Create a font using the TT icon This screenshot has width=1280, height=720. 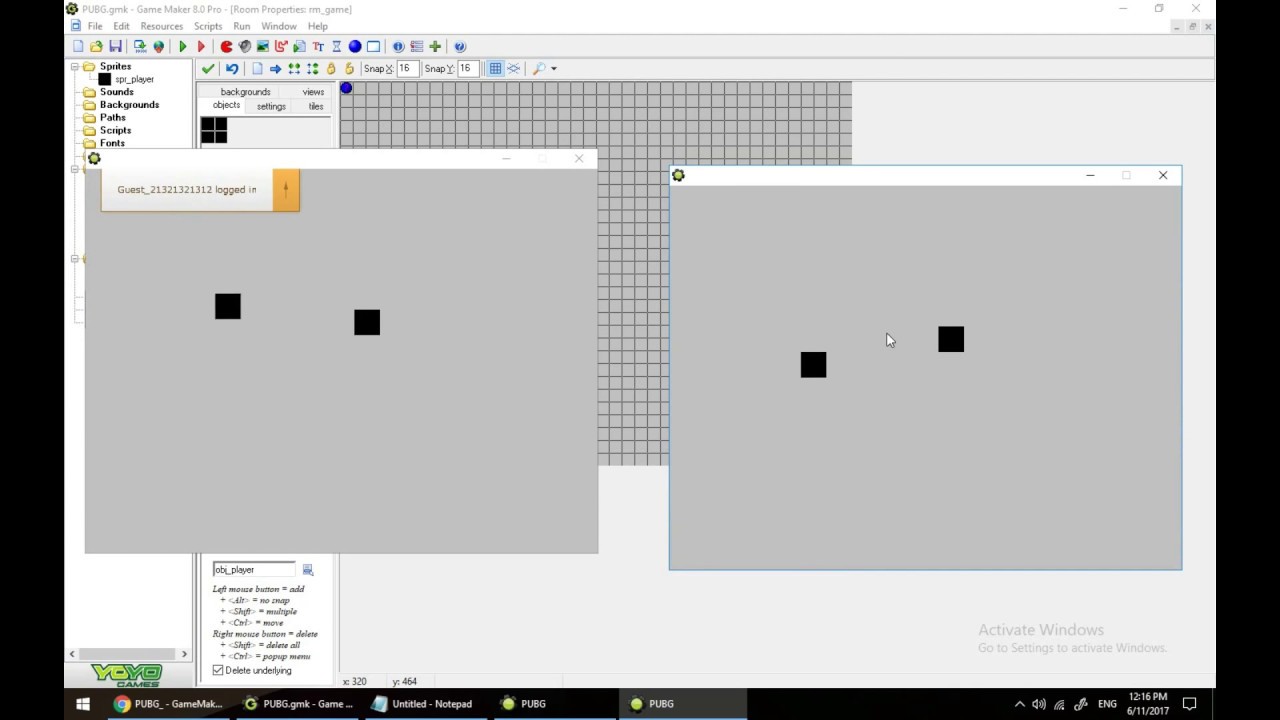318,46
